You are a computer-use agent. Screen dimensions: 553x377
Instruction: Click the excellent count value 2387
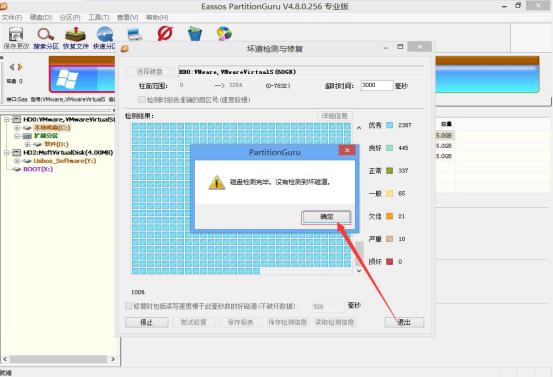pos(405,125)
